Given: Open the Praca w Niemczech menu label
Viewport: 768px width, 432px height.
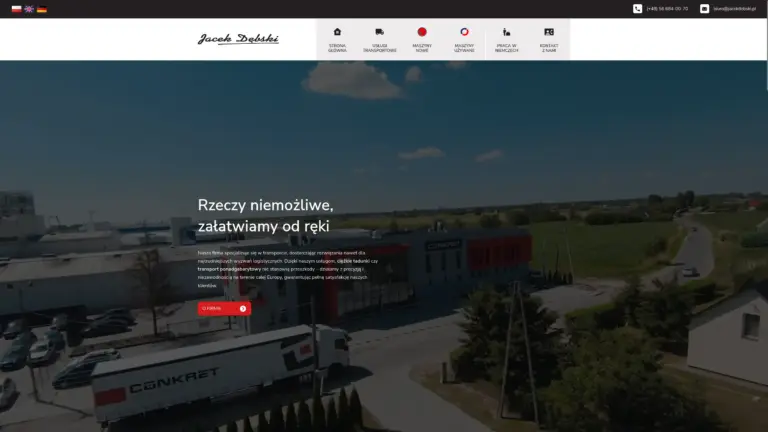Looking at the screenshot, I should click(506, 48).
